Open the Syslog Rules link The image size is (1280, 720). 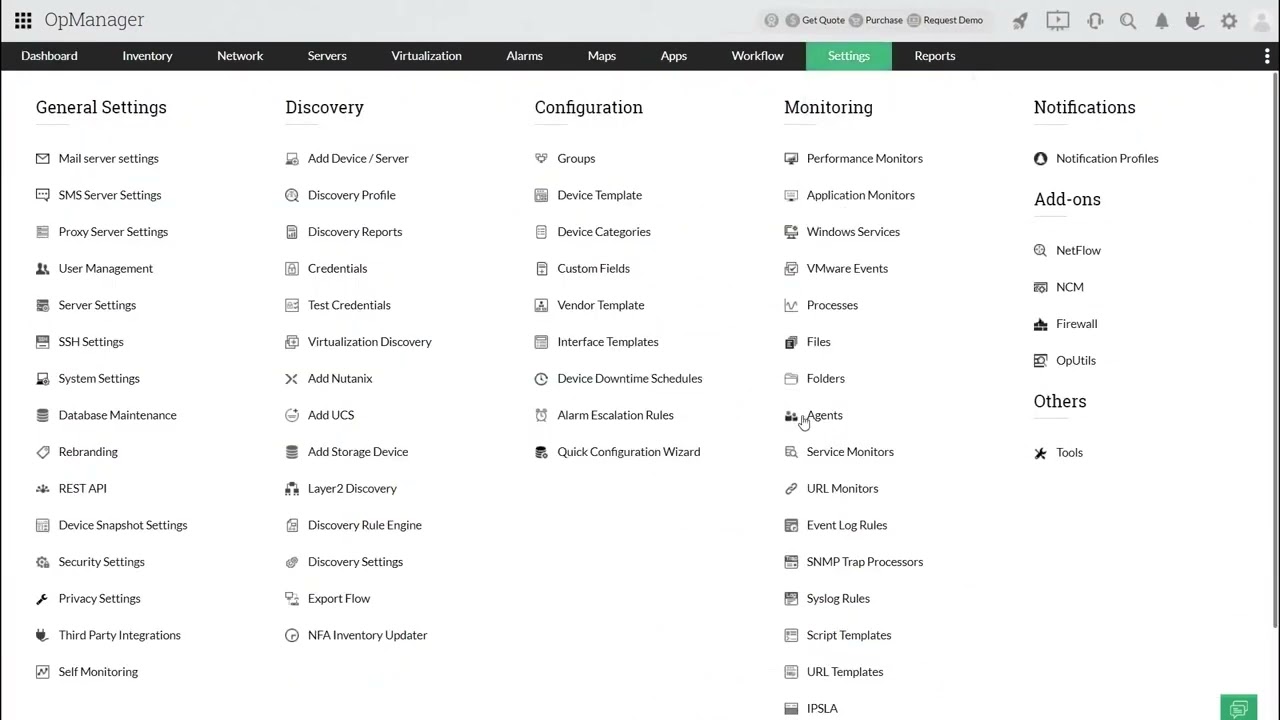point(838,598)
